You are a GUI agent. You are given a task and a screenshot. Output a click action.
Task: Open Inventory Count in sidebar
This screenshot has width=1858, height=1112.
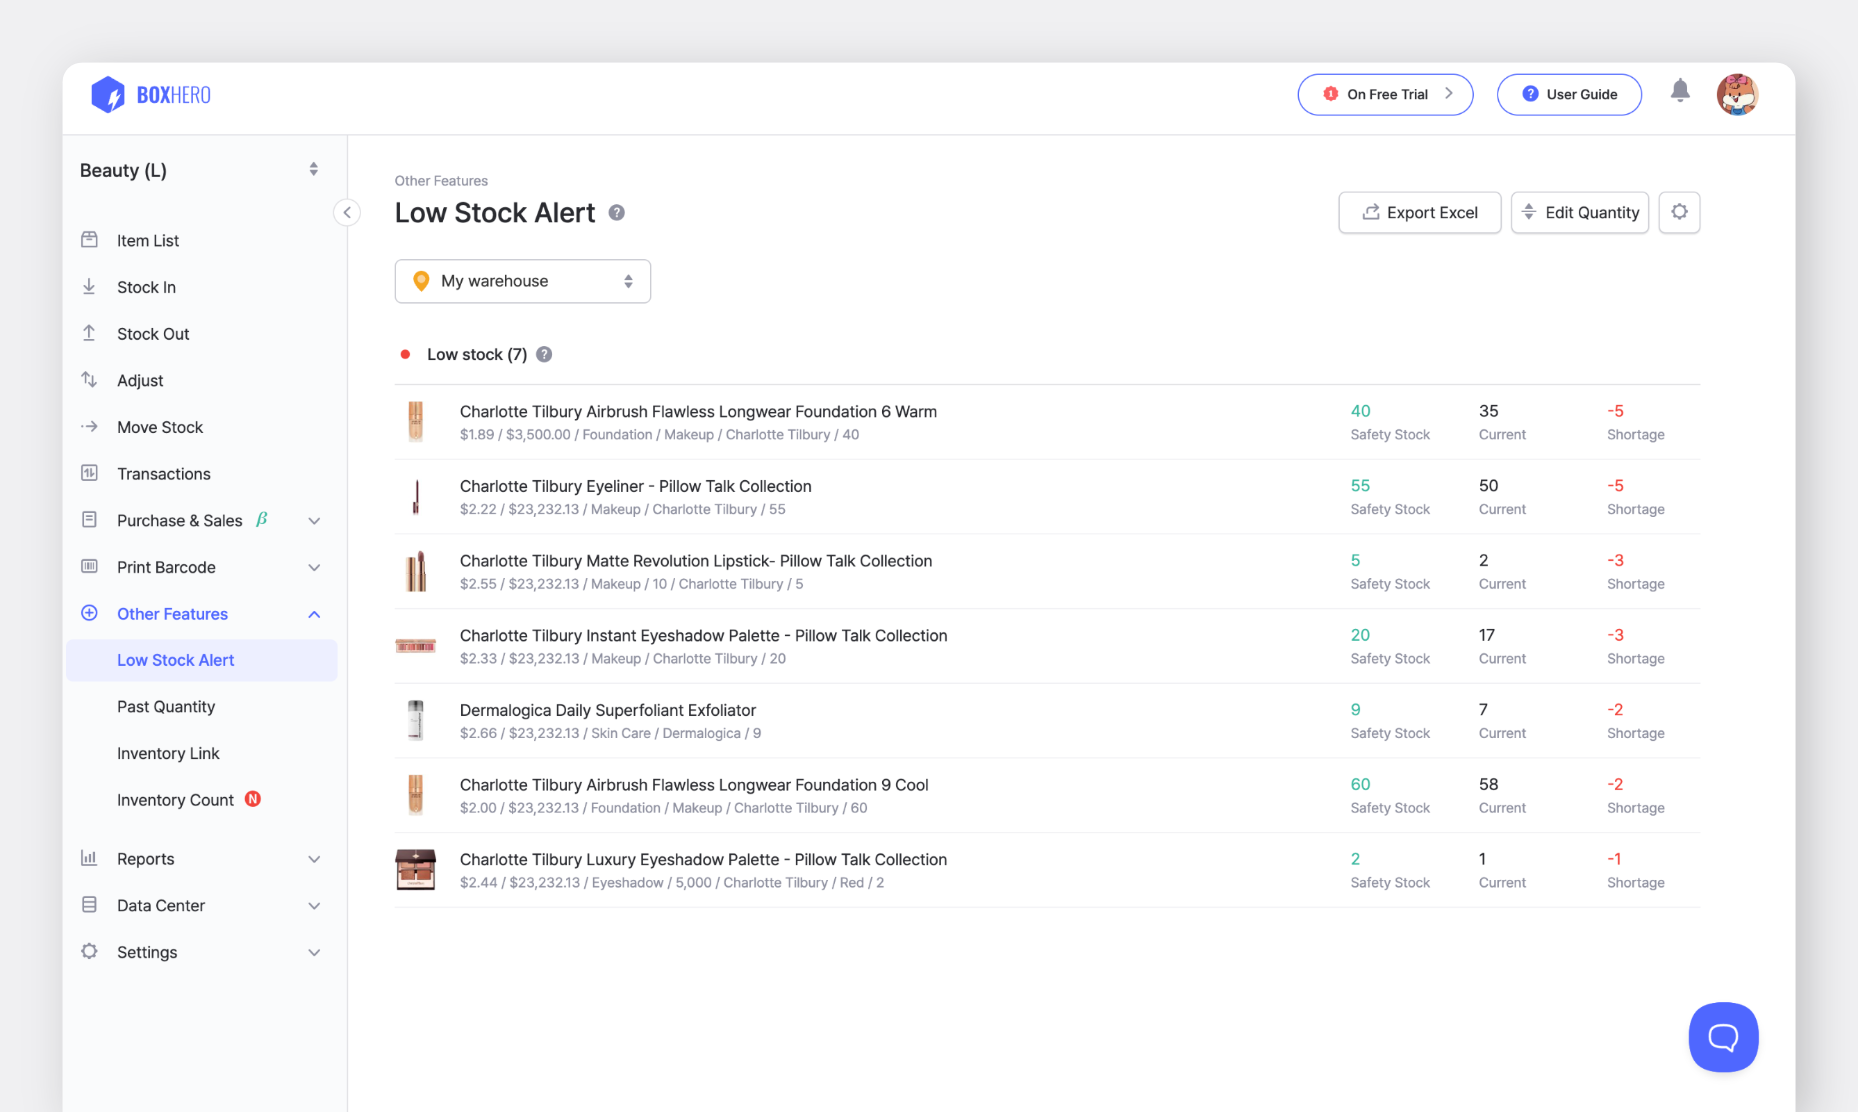(x=175, y=800)
